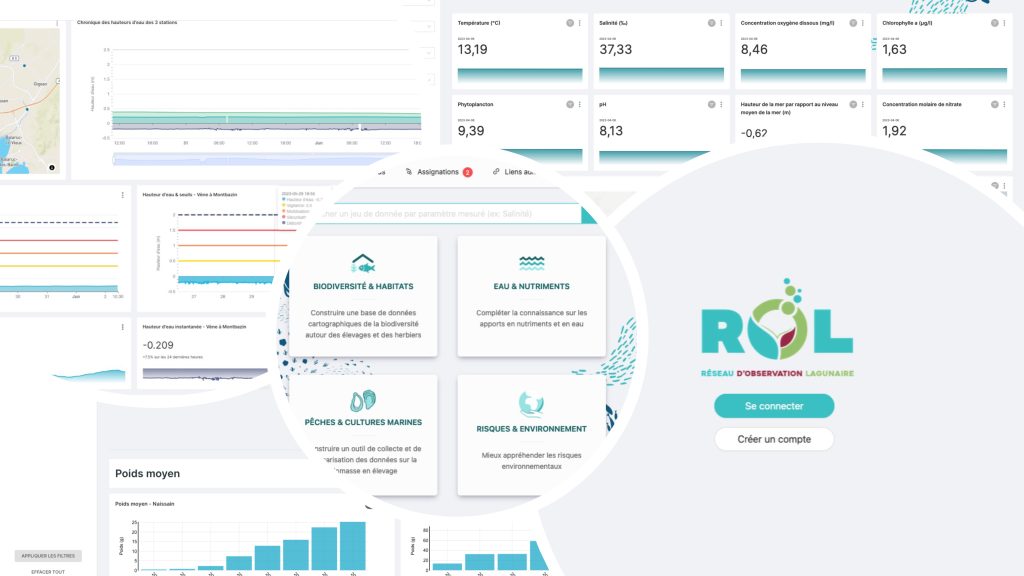Click the map thumbnail of stations

pyautogui.click(x=29, y=101)
